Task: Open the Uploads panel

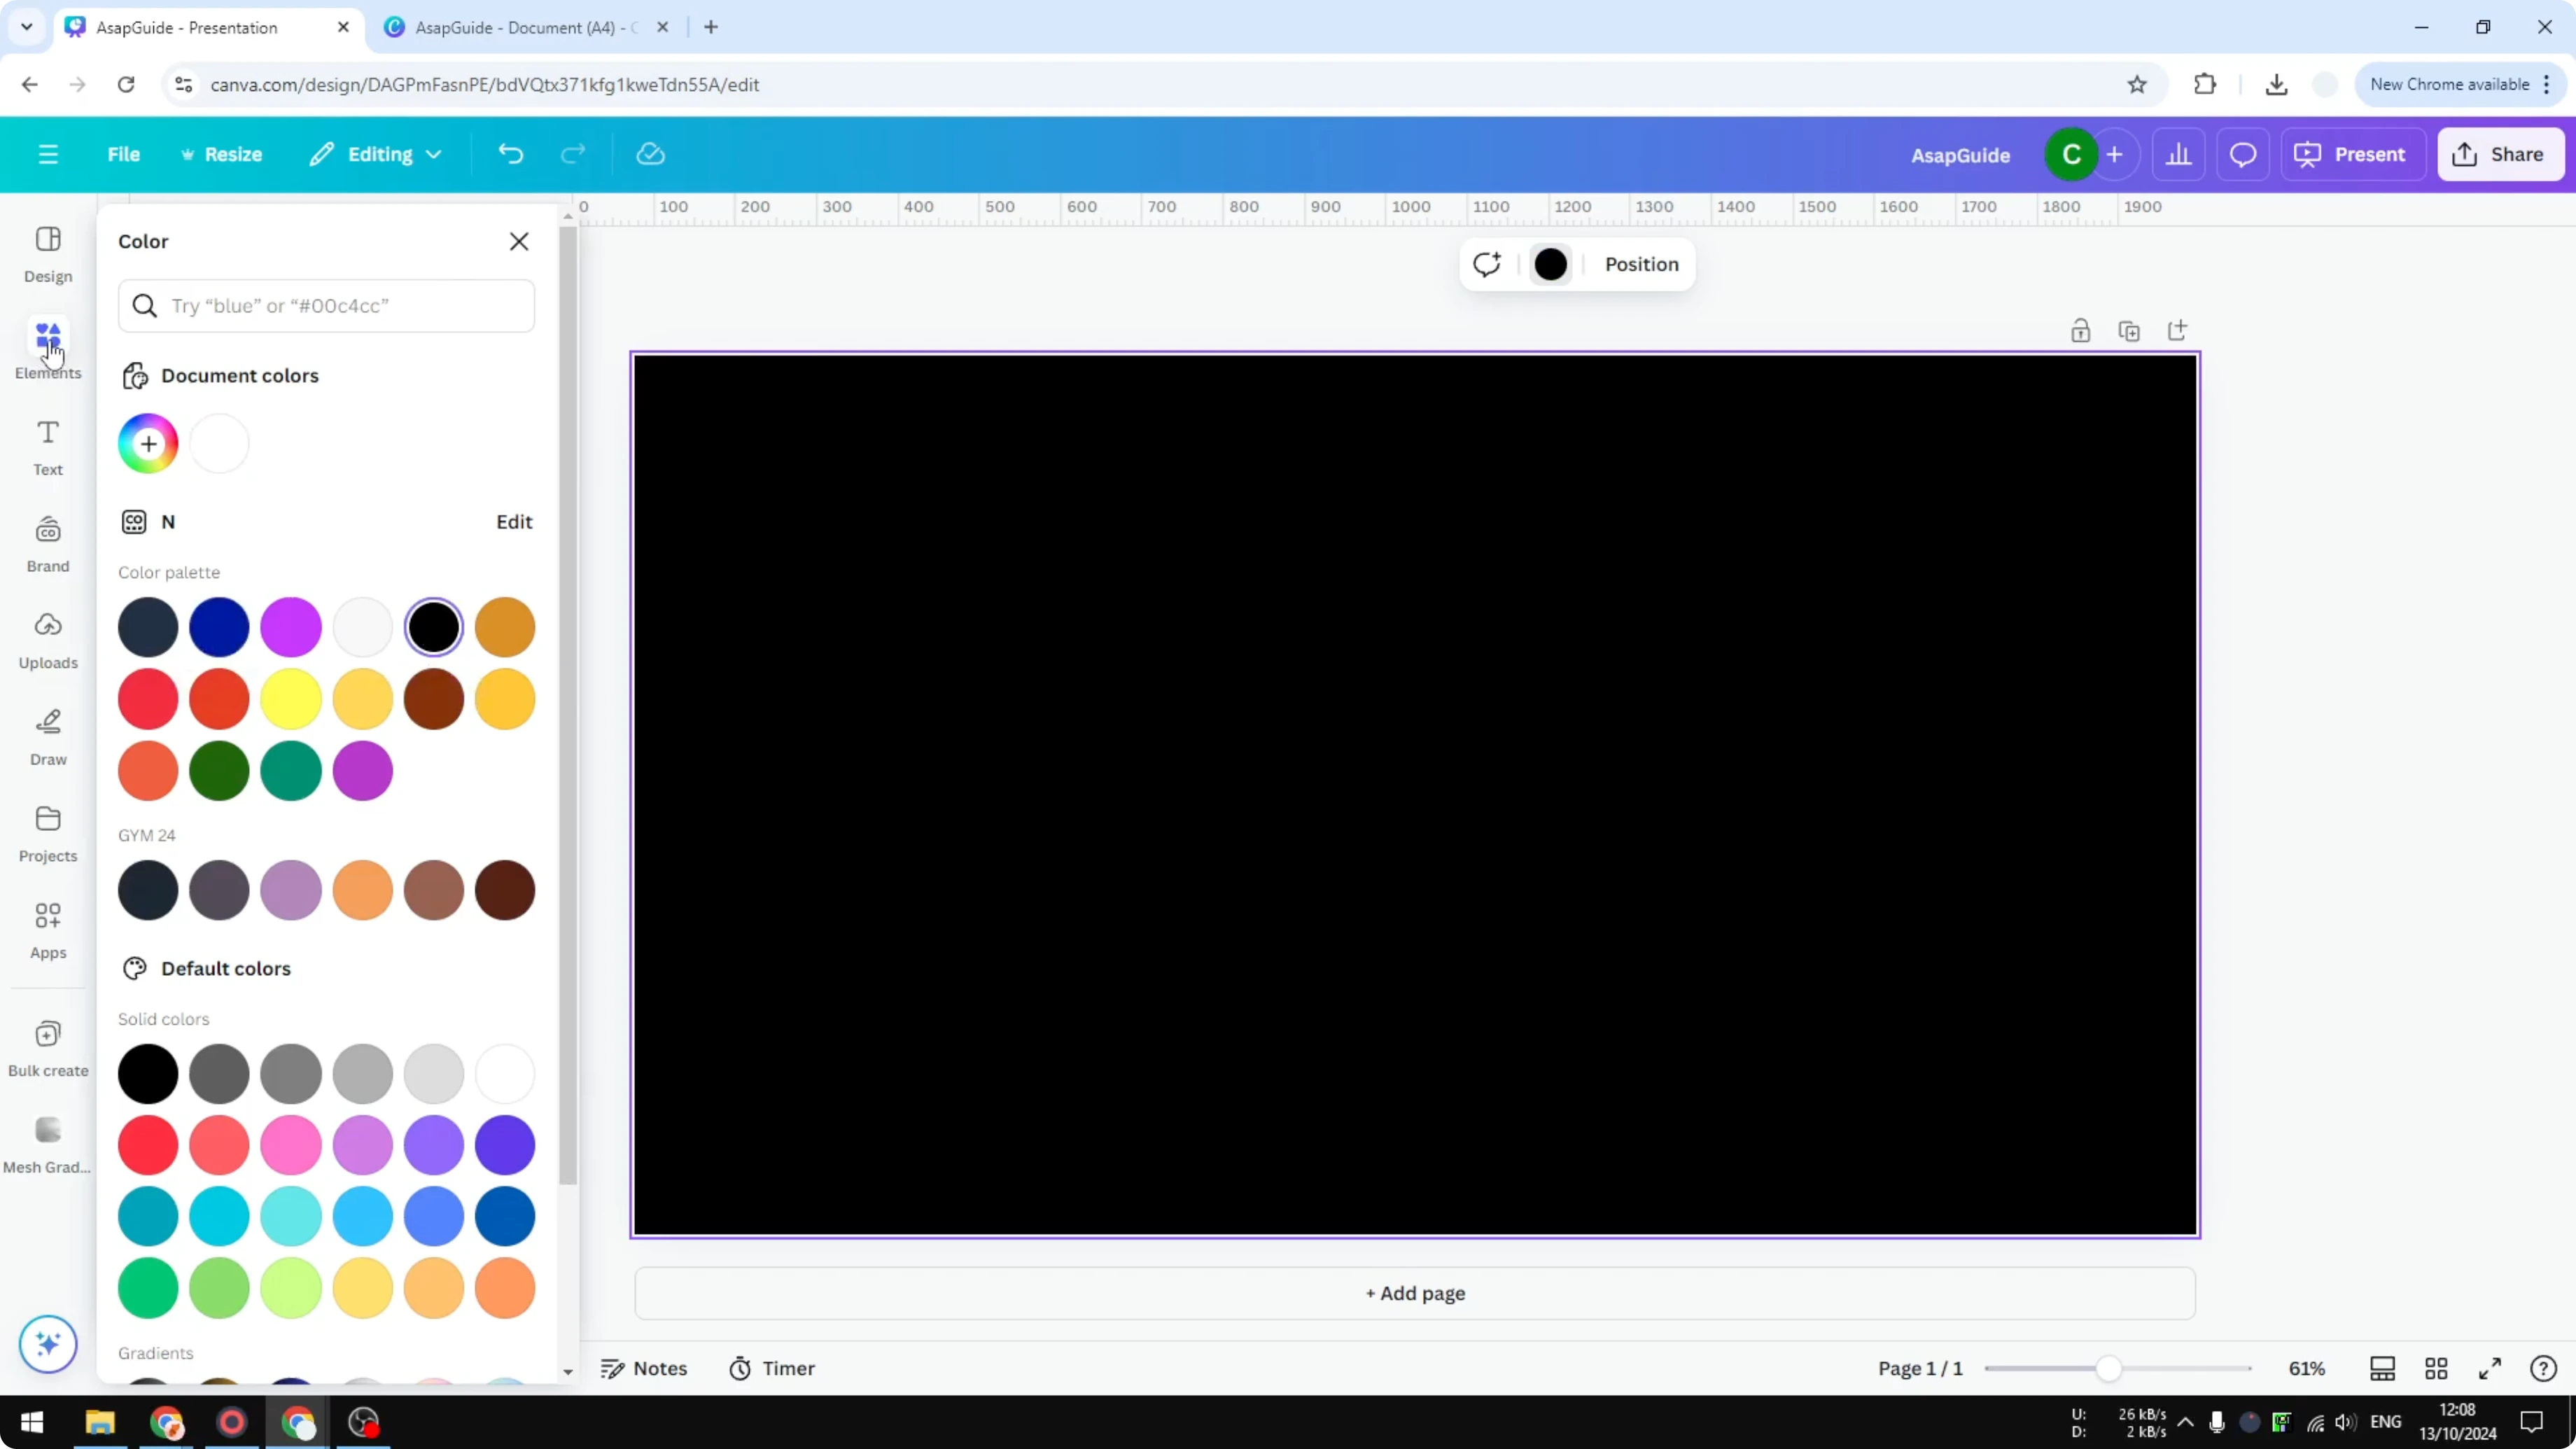Action: click(x=47, y=638)
